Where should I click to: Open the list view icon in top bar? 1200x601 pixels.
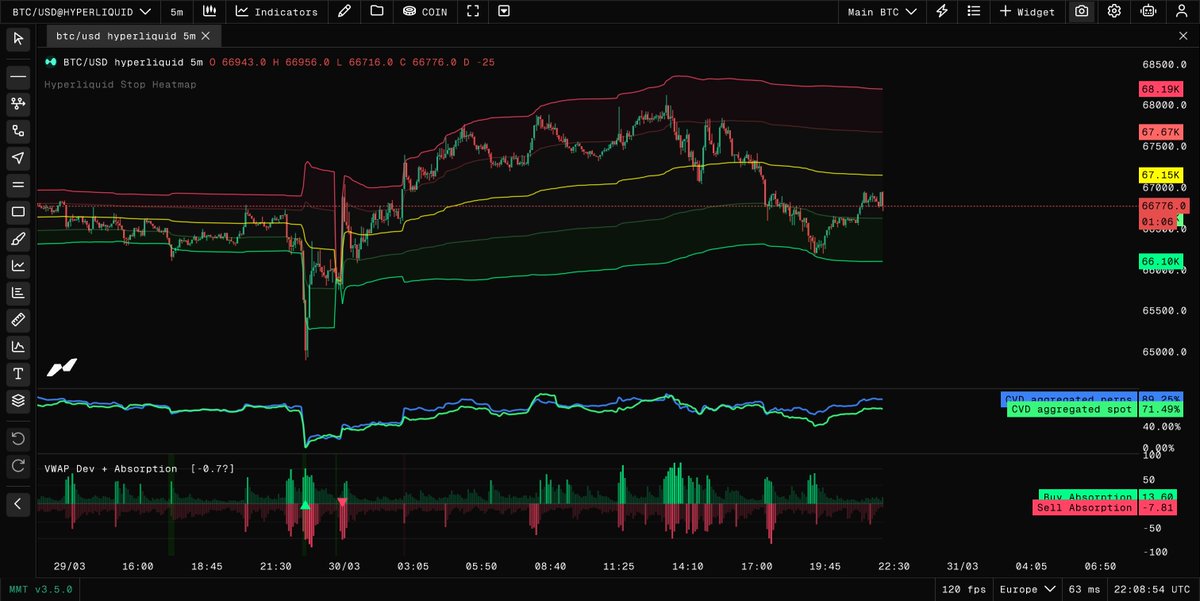[974, 11]
